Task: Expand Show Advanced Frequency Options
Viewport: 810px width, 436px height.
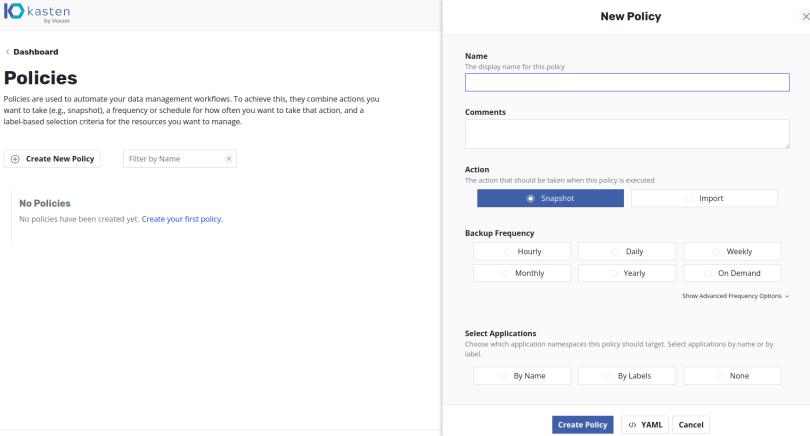Action: pos(736,296)
